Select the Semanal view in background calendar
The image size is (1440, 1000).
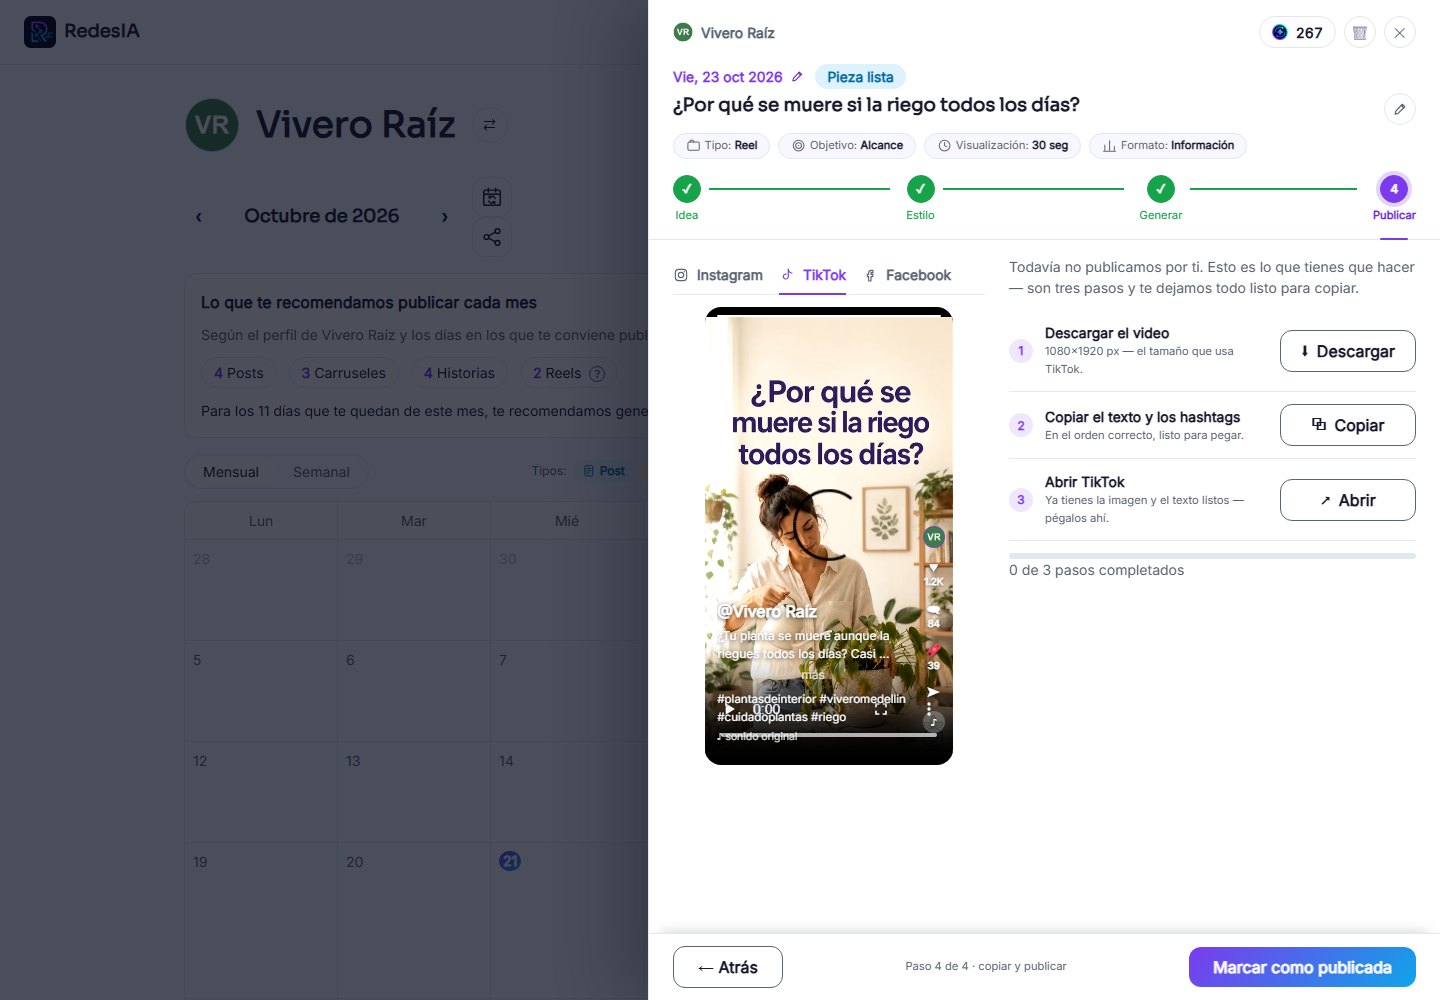[x=321, y=472]
